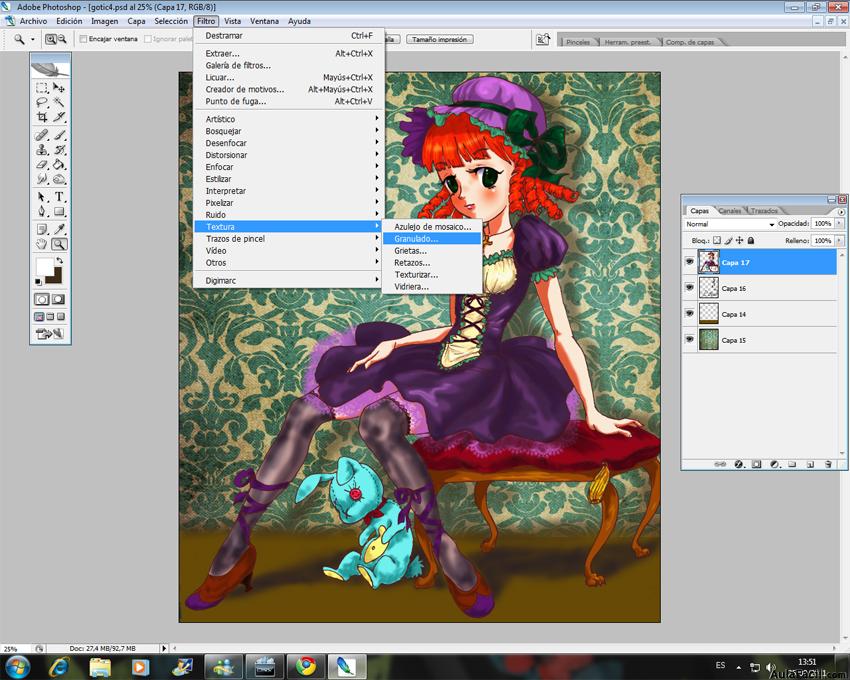Reset default foreground and background colors
The height and width of the screenshot is (680, 850).
38,281
